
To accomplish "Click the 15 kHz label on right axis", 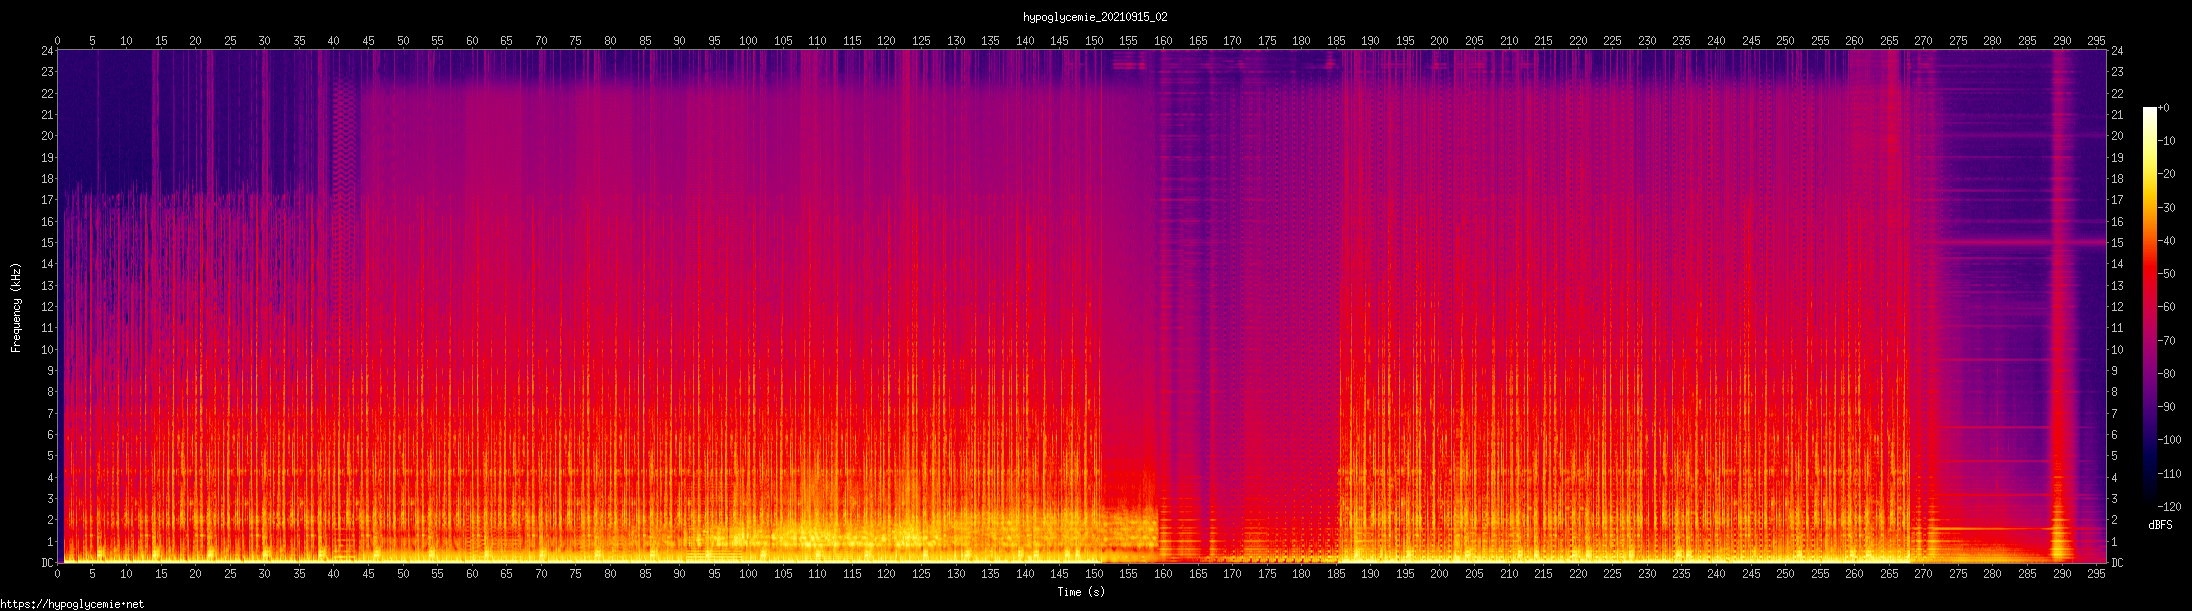I will pyautogui.click(x=2117, y=243).
